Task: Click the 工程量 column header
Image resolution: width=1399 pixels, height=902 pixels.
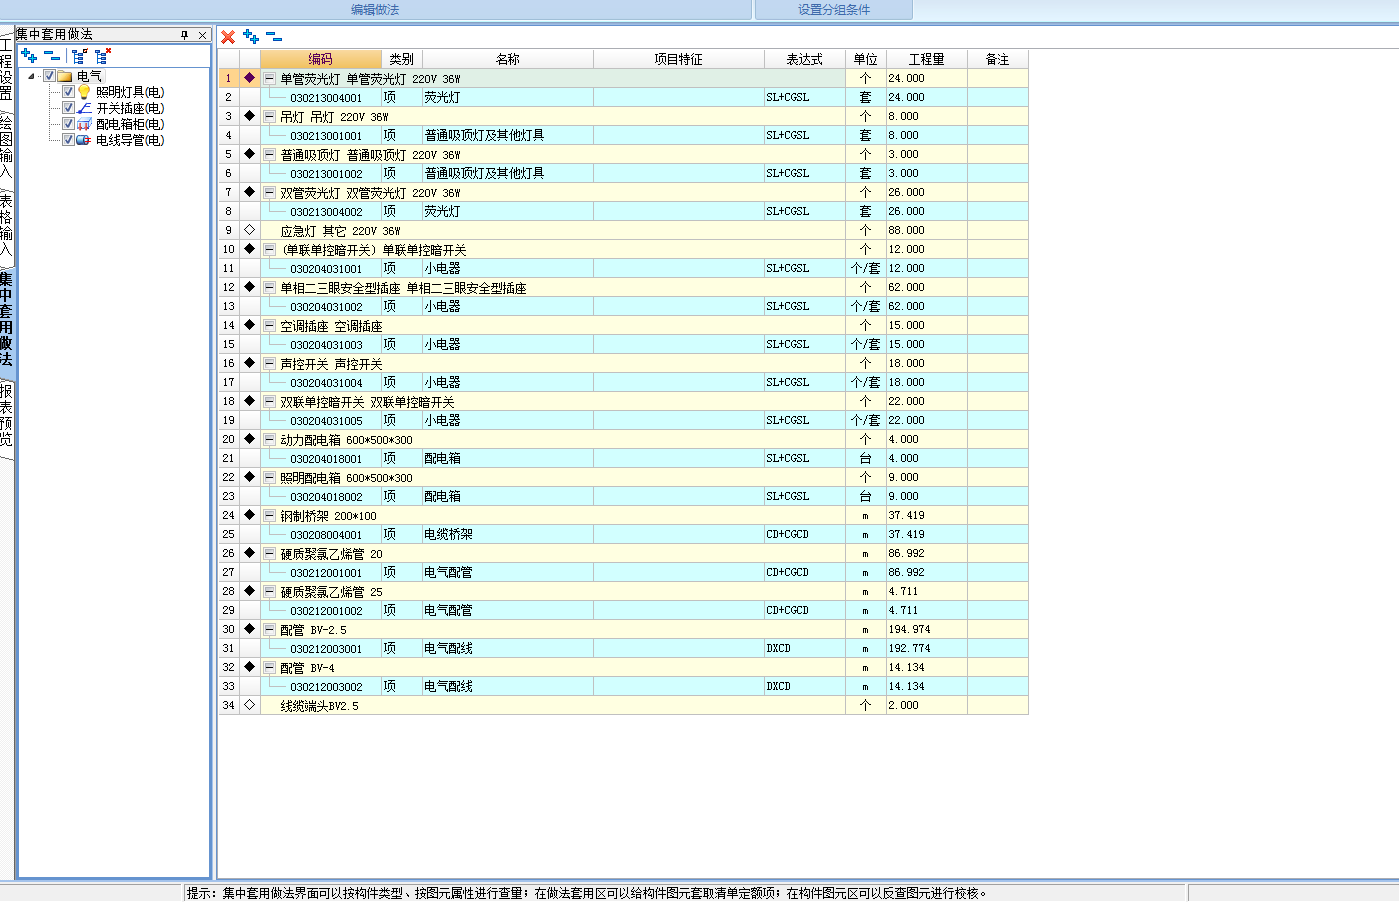Action: [x=926, y=59]
